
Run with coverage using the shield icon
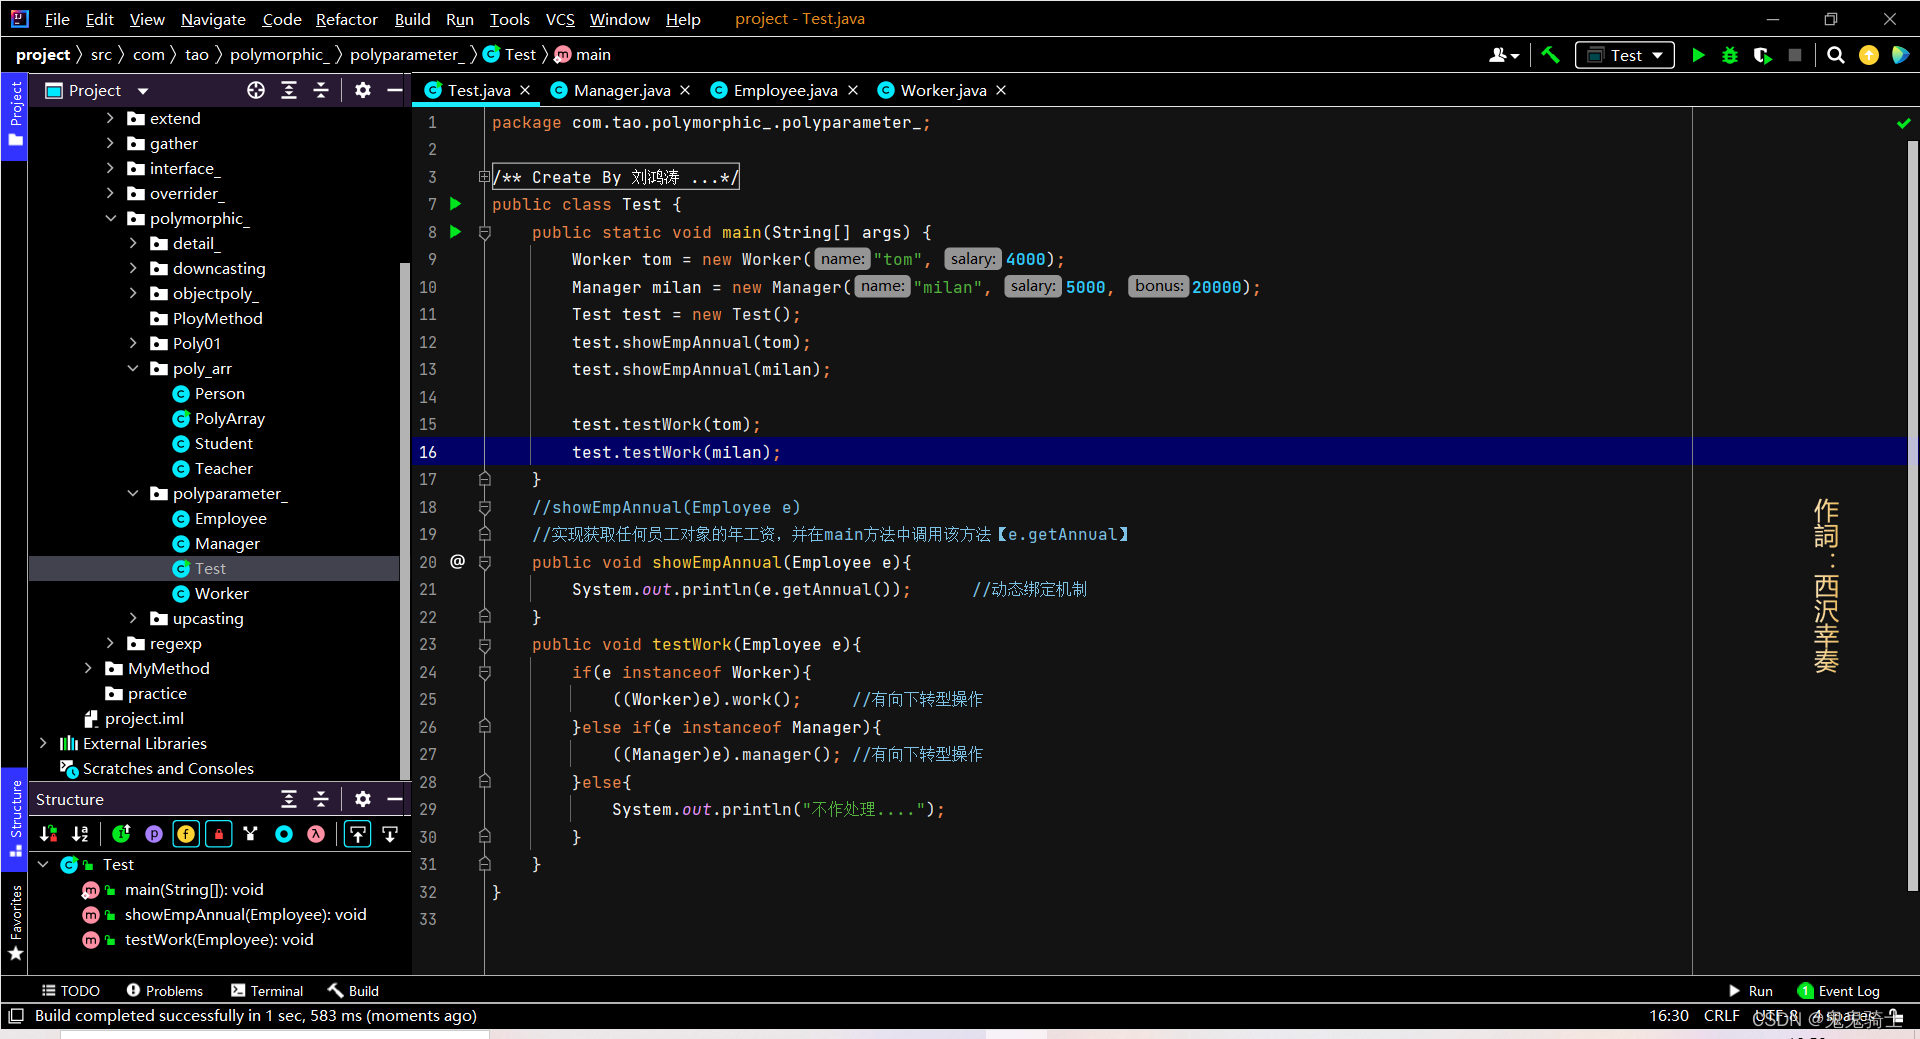(1763, 55)
